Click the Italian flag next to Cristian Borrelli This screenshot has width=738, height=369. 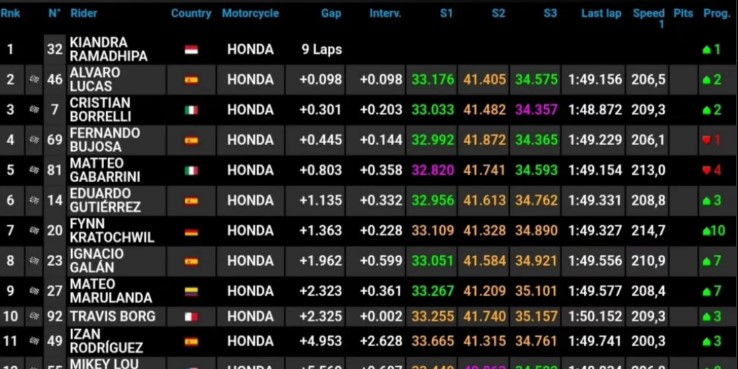[x=191, y=110]
